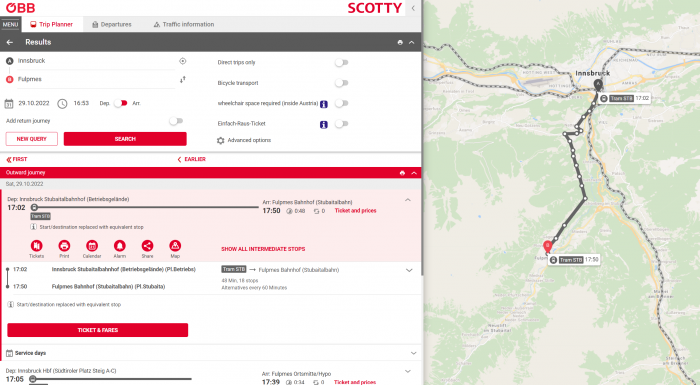Toggle Bicycle transport on
This screenshot has width=700, height=385.
coord(342,83)
